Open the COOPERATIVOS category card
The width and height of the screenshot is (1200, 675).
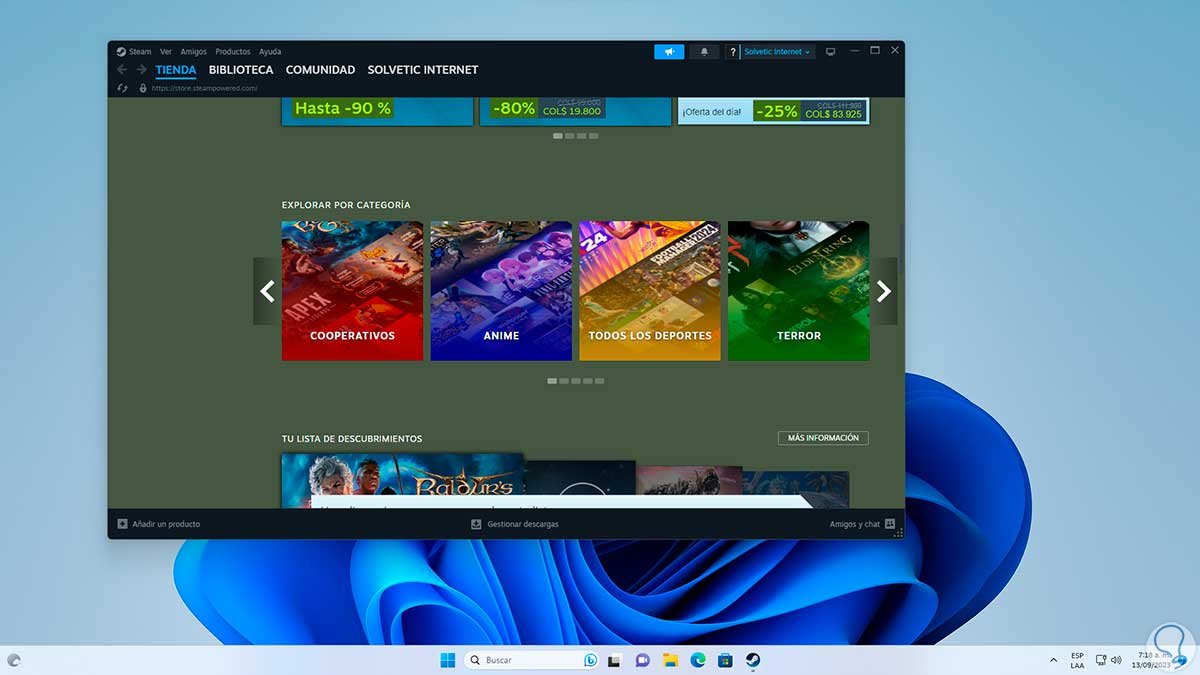pos(352,291)
